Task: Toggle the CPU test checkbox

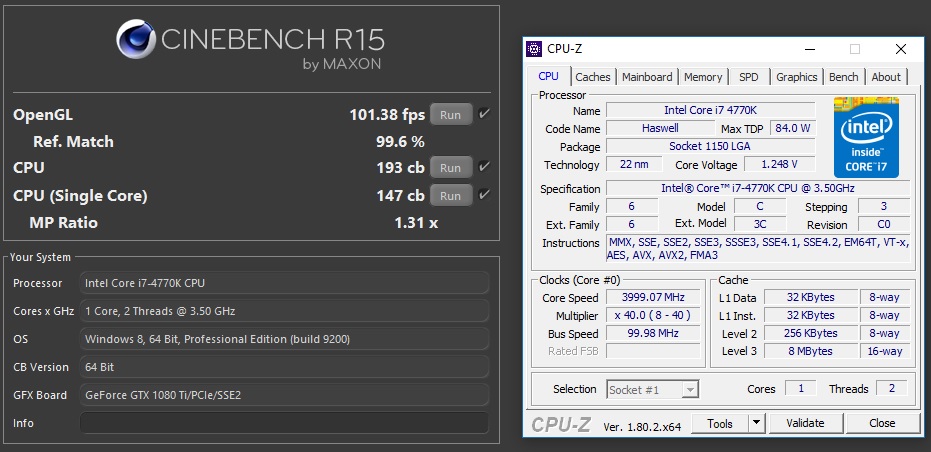Action: [484, 167]
